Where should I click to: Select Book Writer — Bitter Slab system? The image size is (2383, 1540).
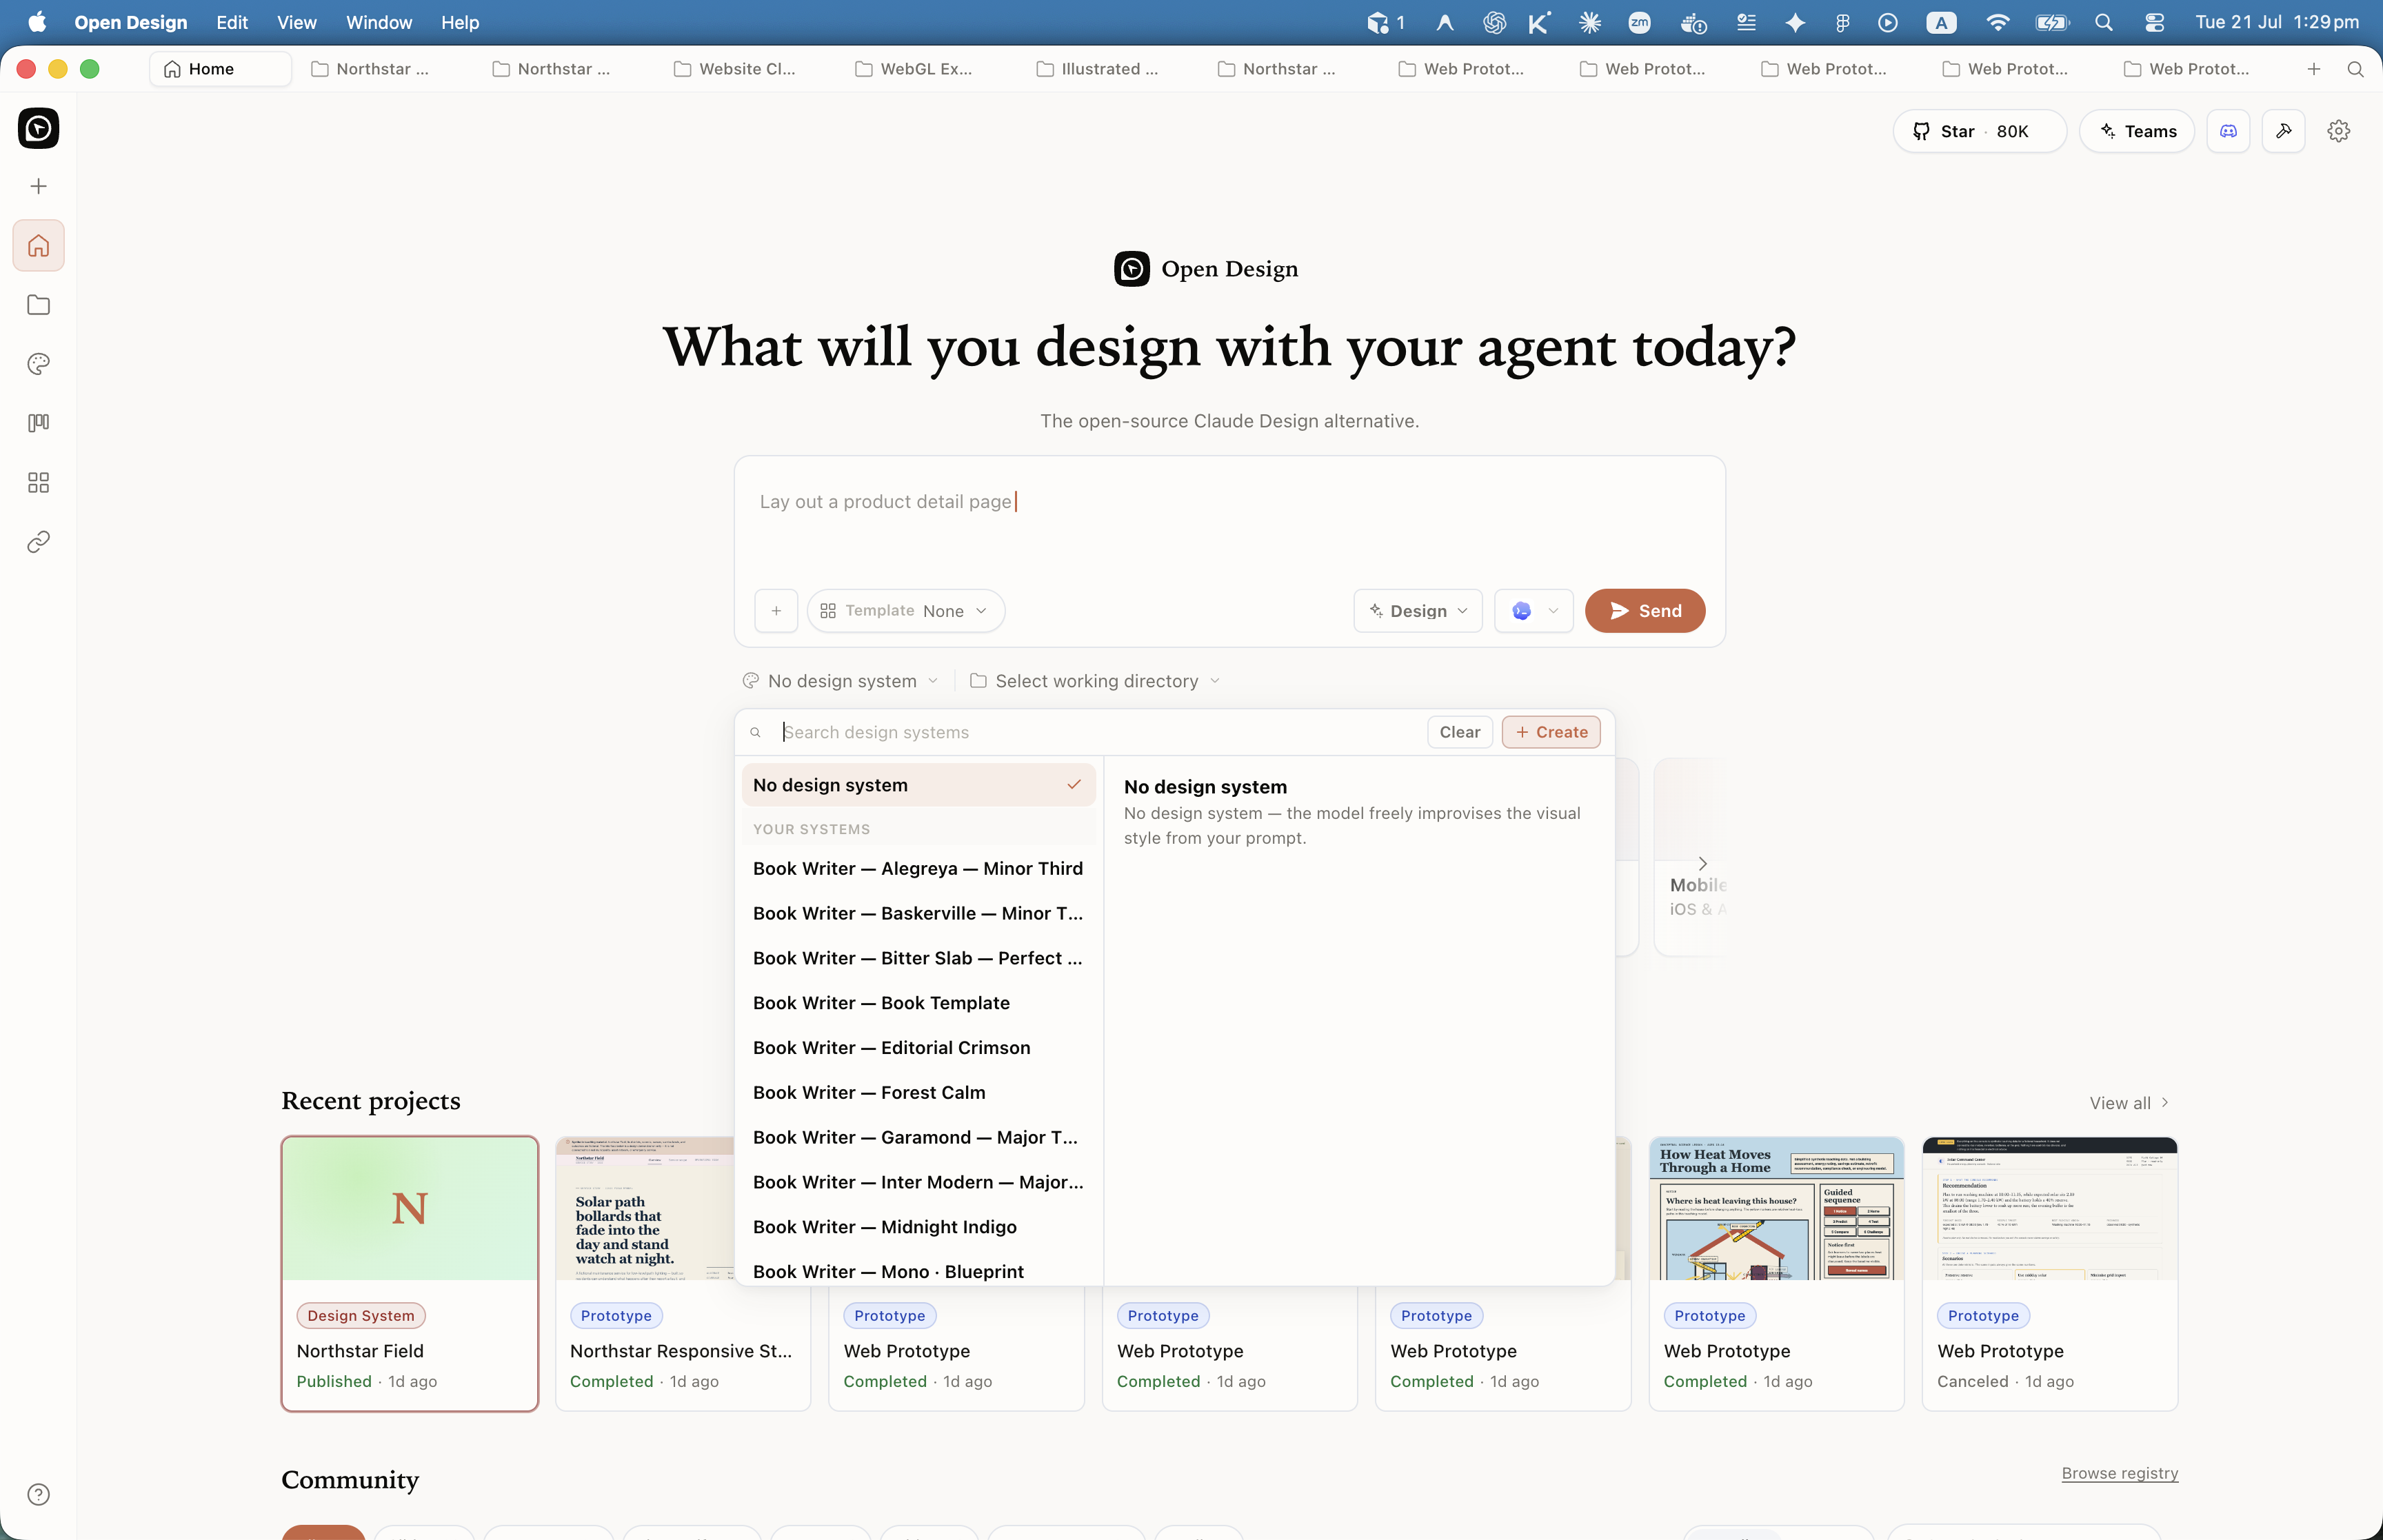click(918, 959)
